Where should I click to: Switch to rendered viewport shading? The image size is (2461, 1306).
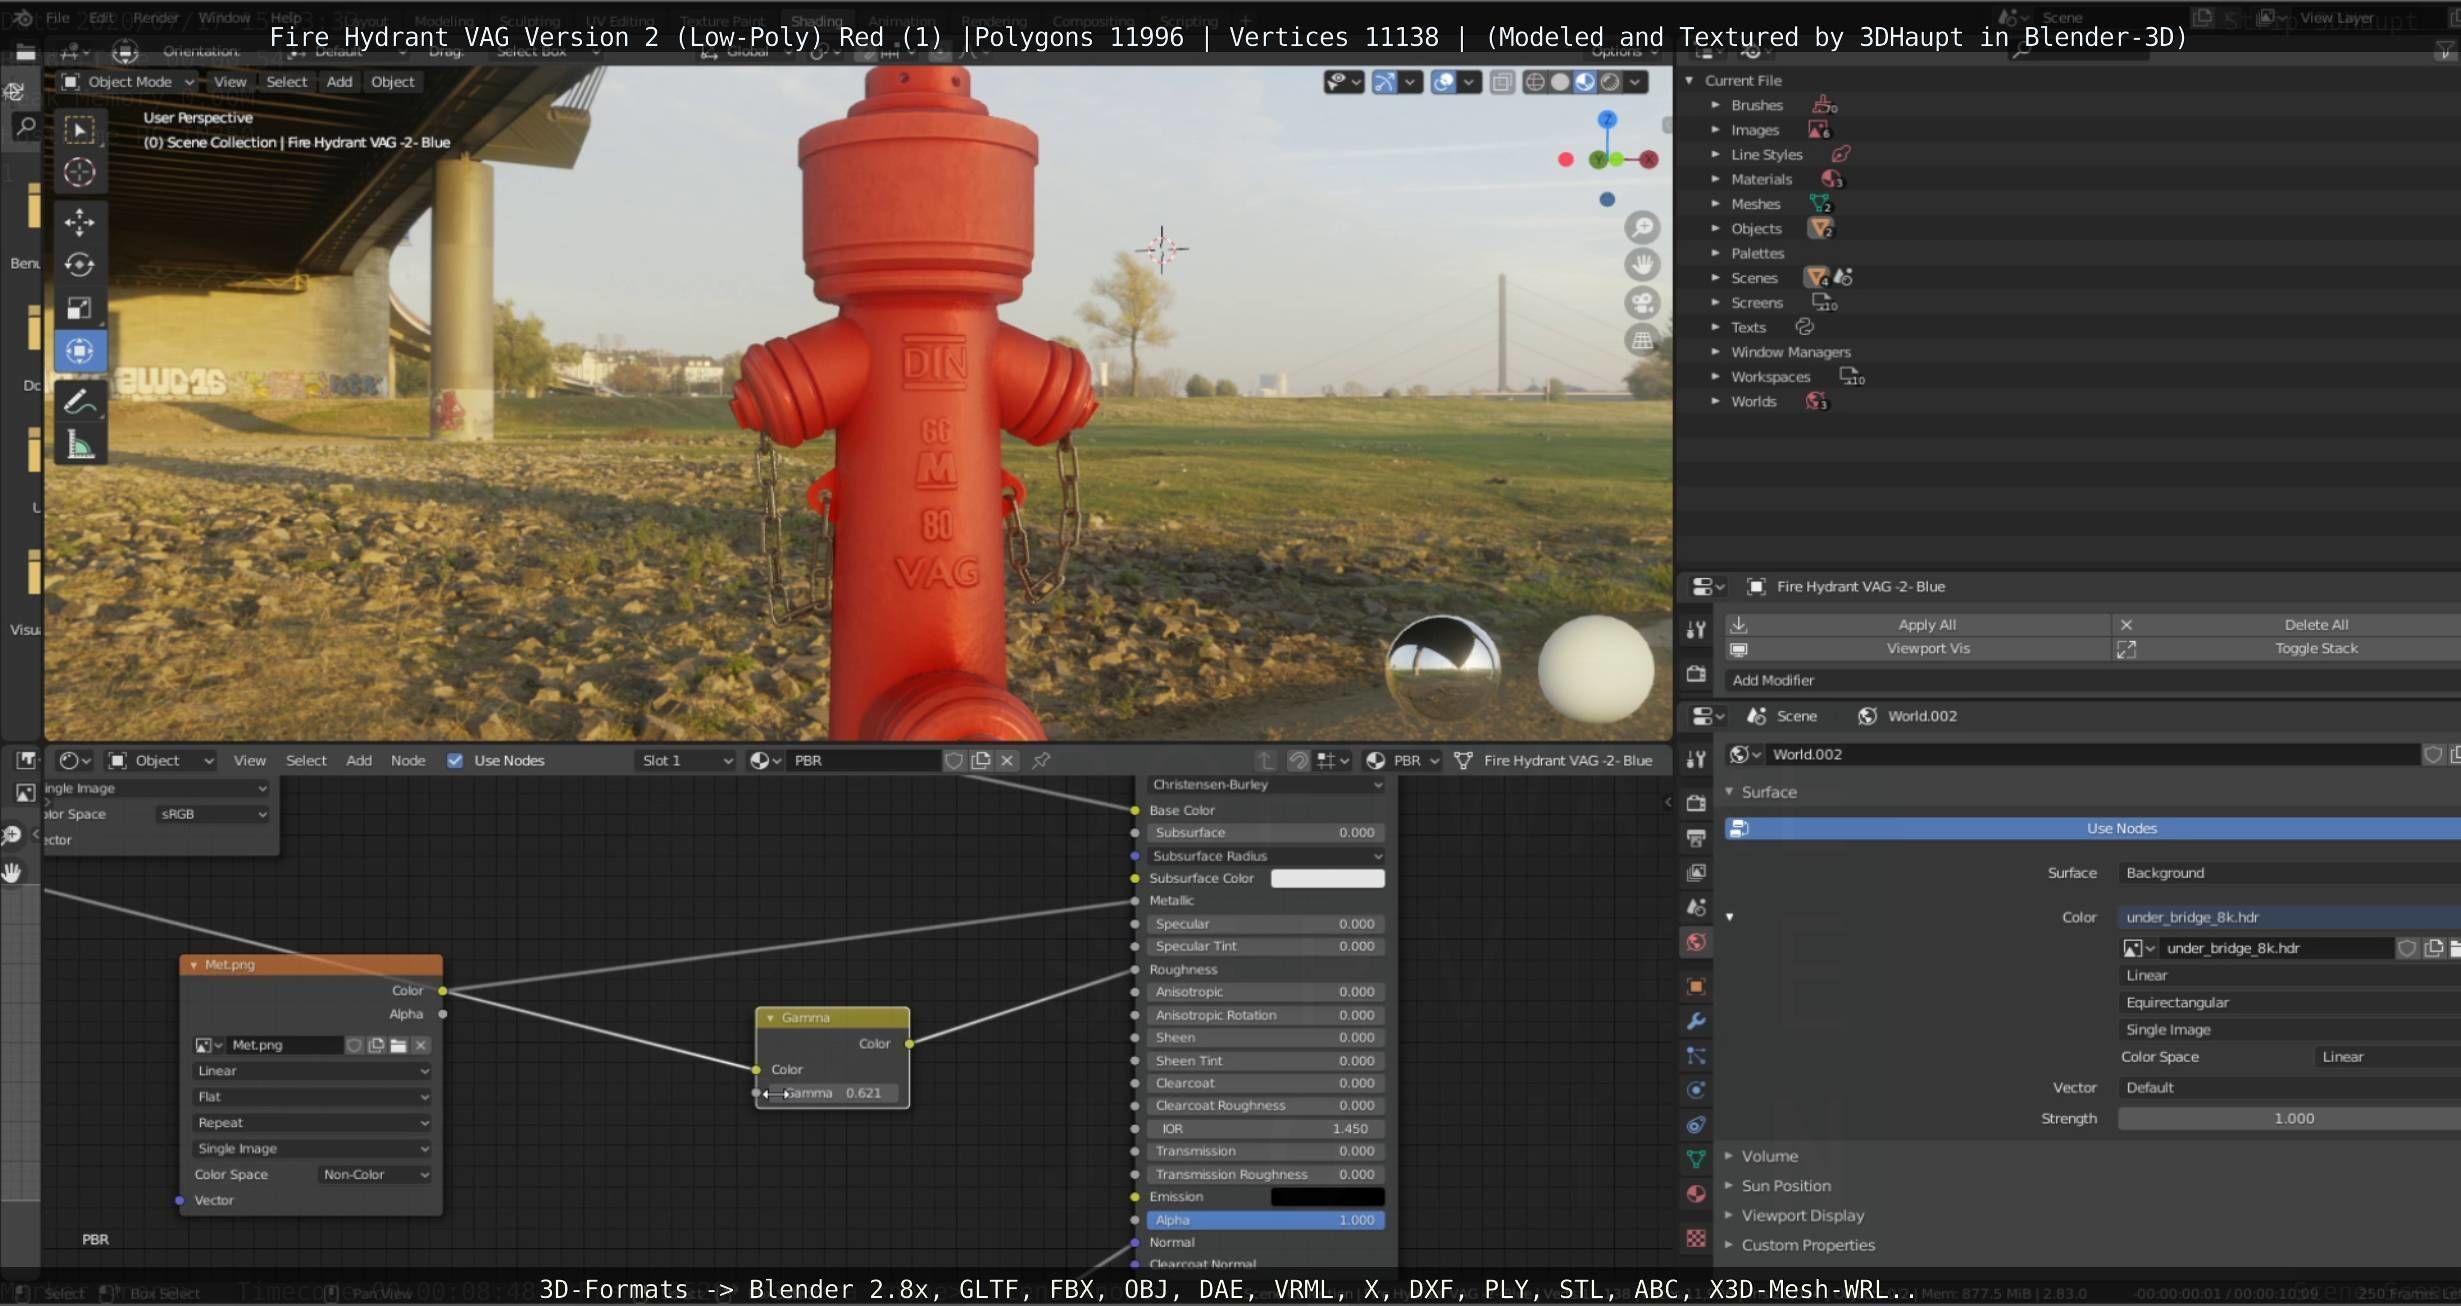coord(1610,82)
